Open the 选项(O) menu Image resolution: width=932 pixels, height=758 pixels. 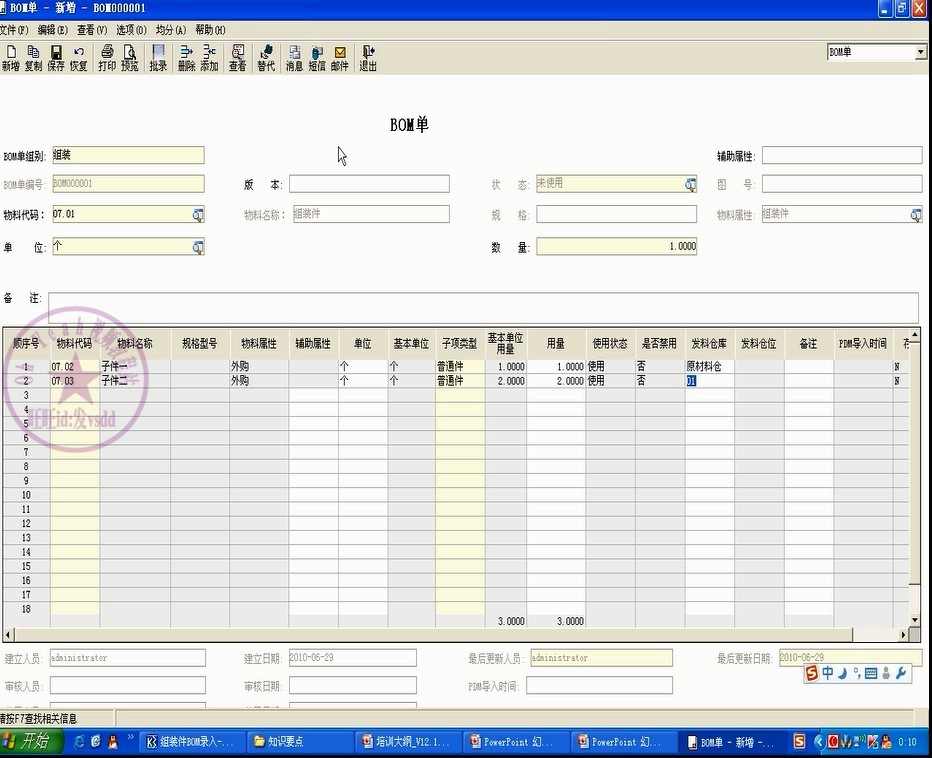(x=131, y=30)
